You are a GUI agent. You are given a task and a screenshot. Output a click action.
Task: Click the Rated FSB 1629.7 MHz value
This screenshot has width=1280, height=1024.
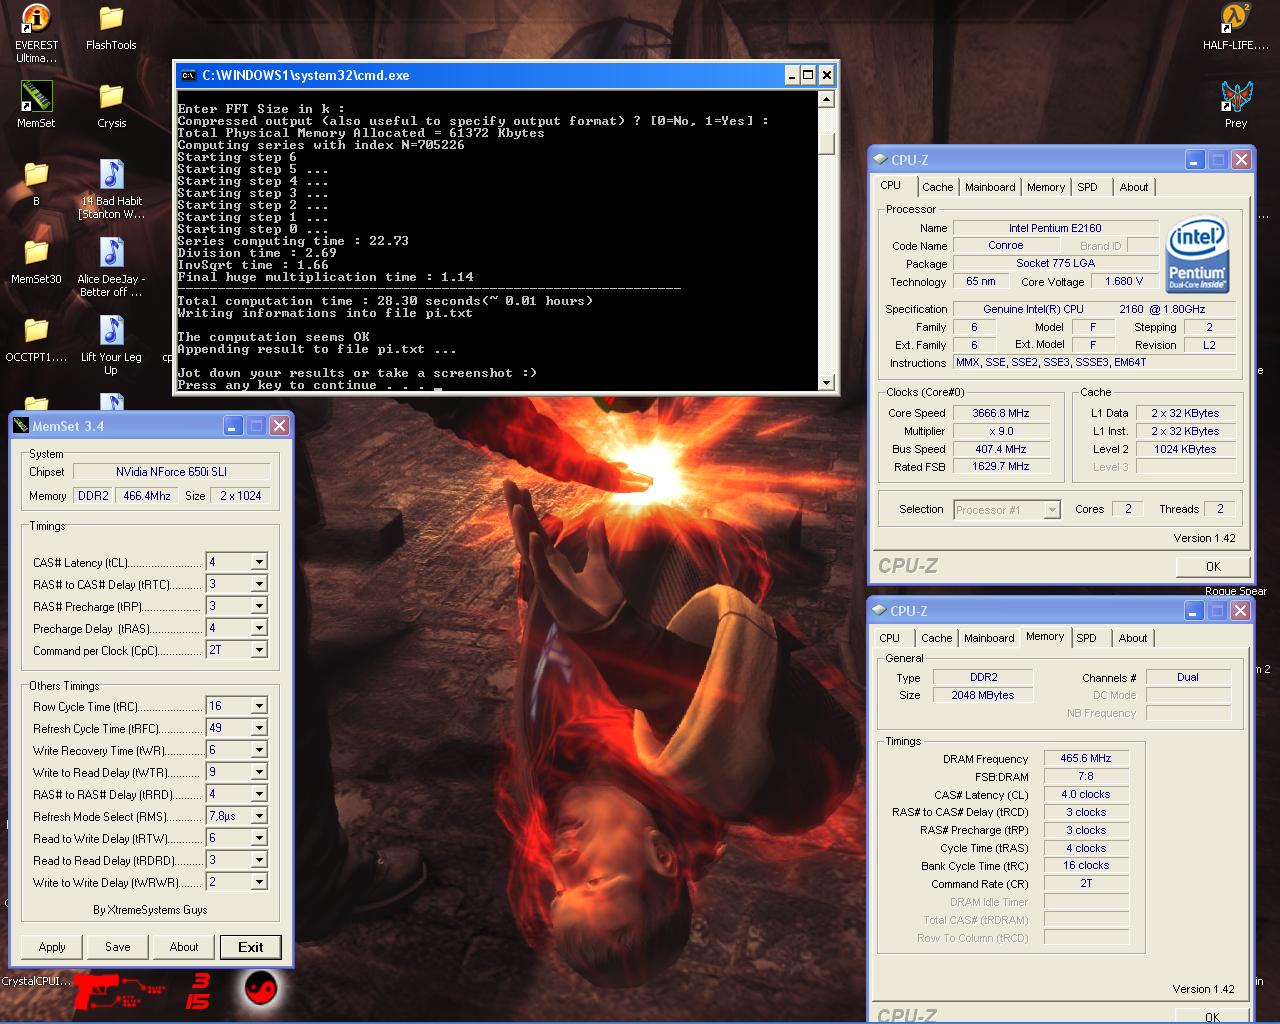tap(1001, 466)
